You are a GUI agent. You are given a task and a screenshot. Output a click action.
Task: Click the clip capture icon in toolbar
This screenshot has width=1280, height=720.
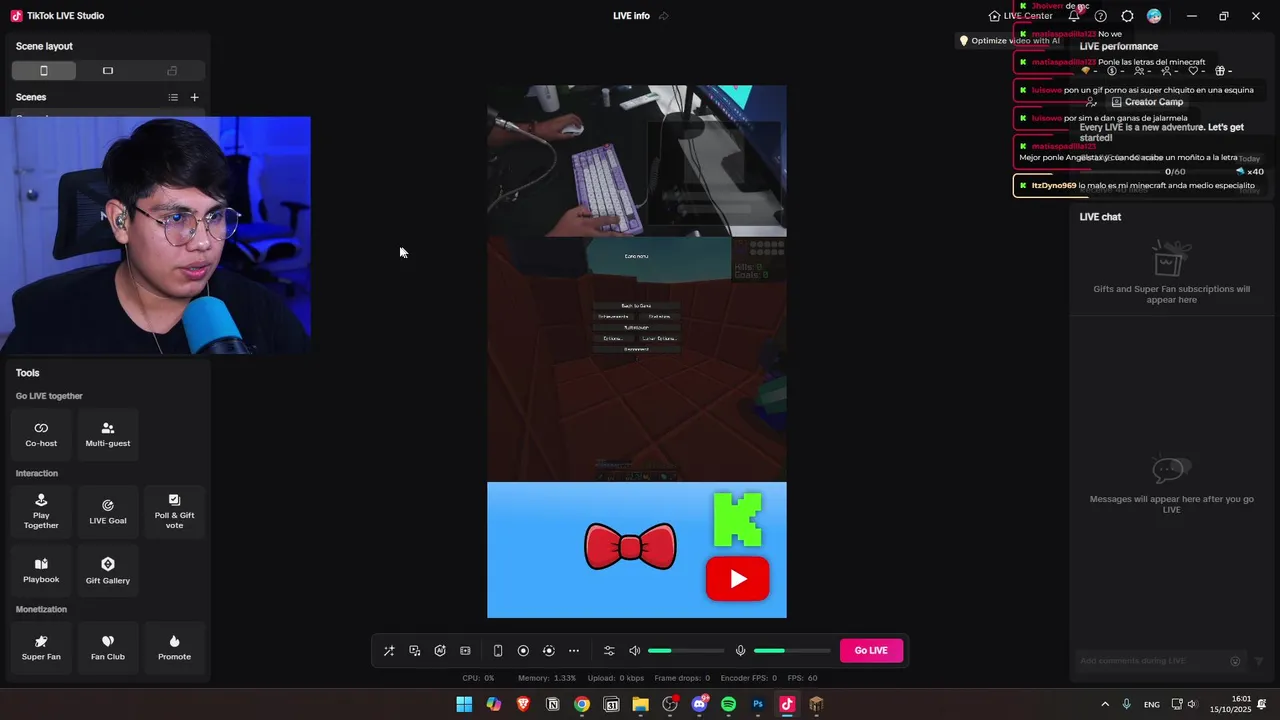point(465,651)
